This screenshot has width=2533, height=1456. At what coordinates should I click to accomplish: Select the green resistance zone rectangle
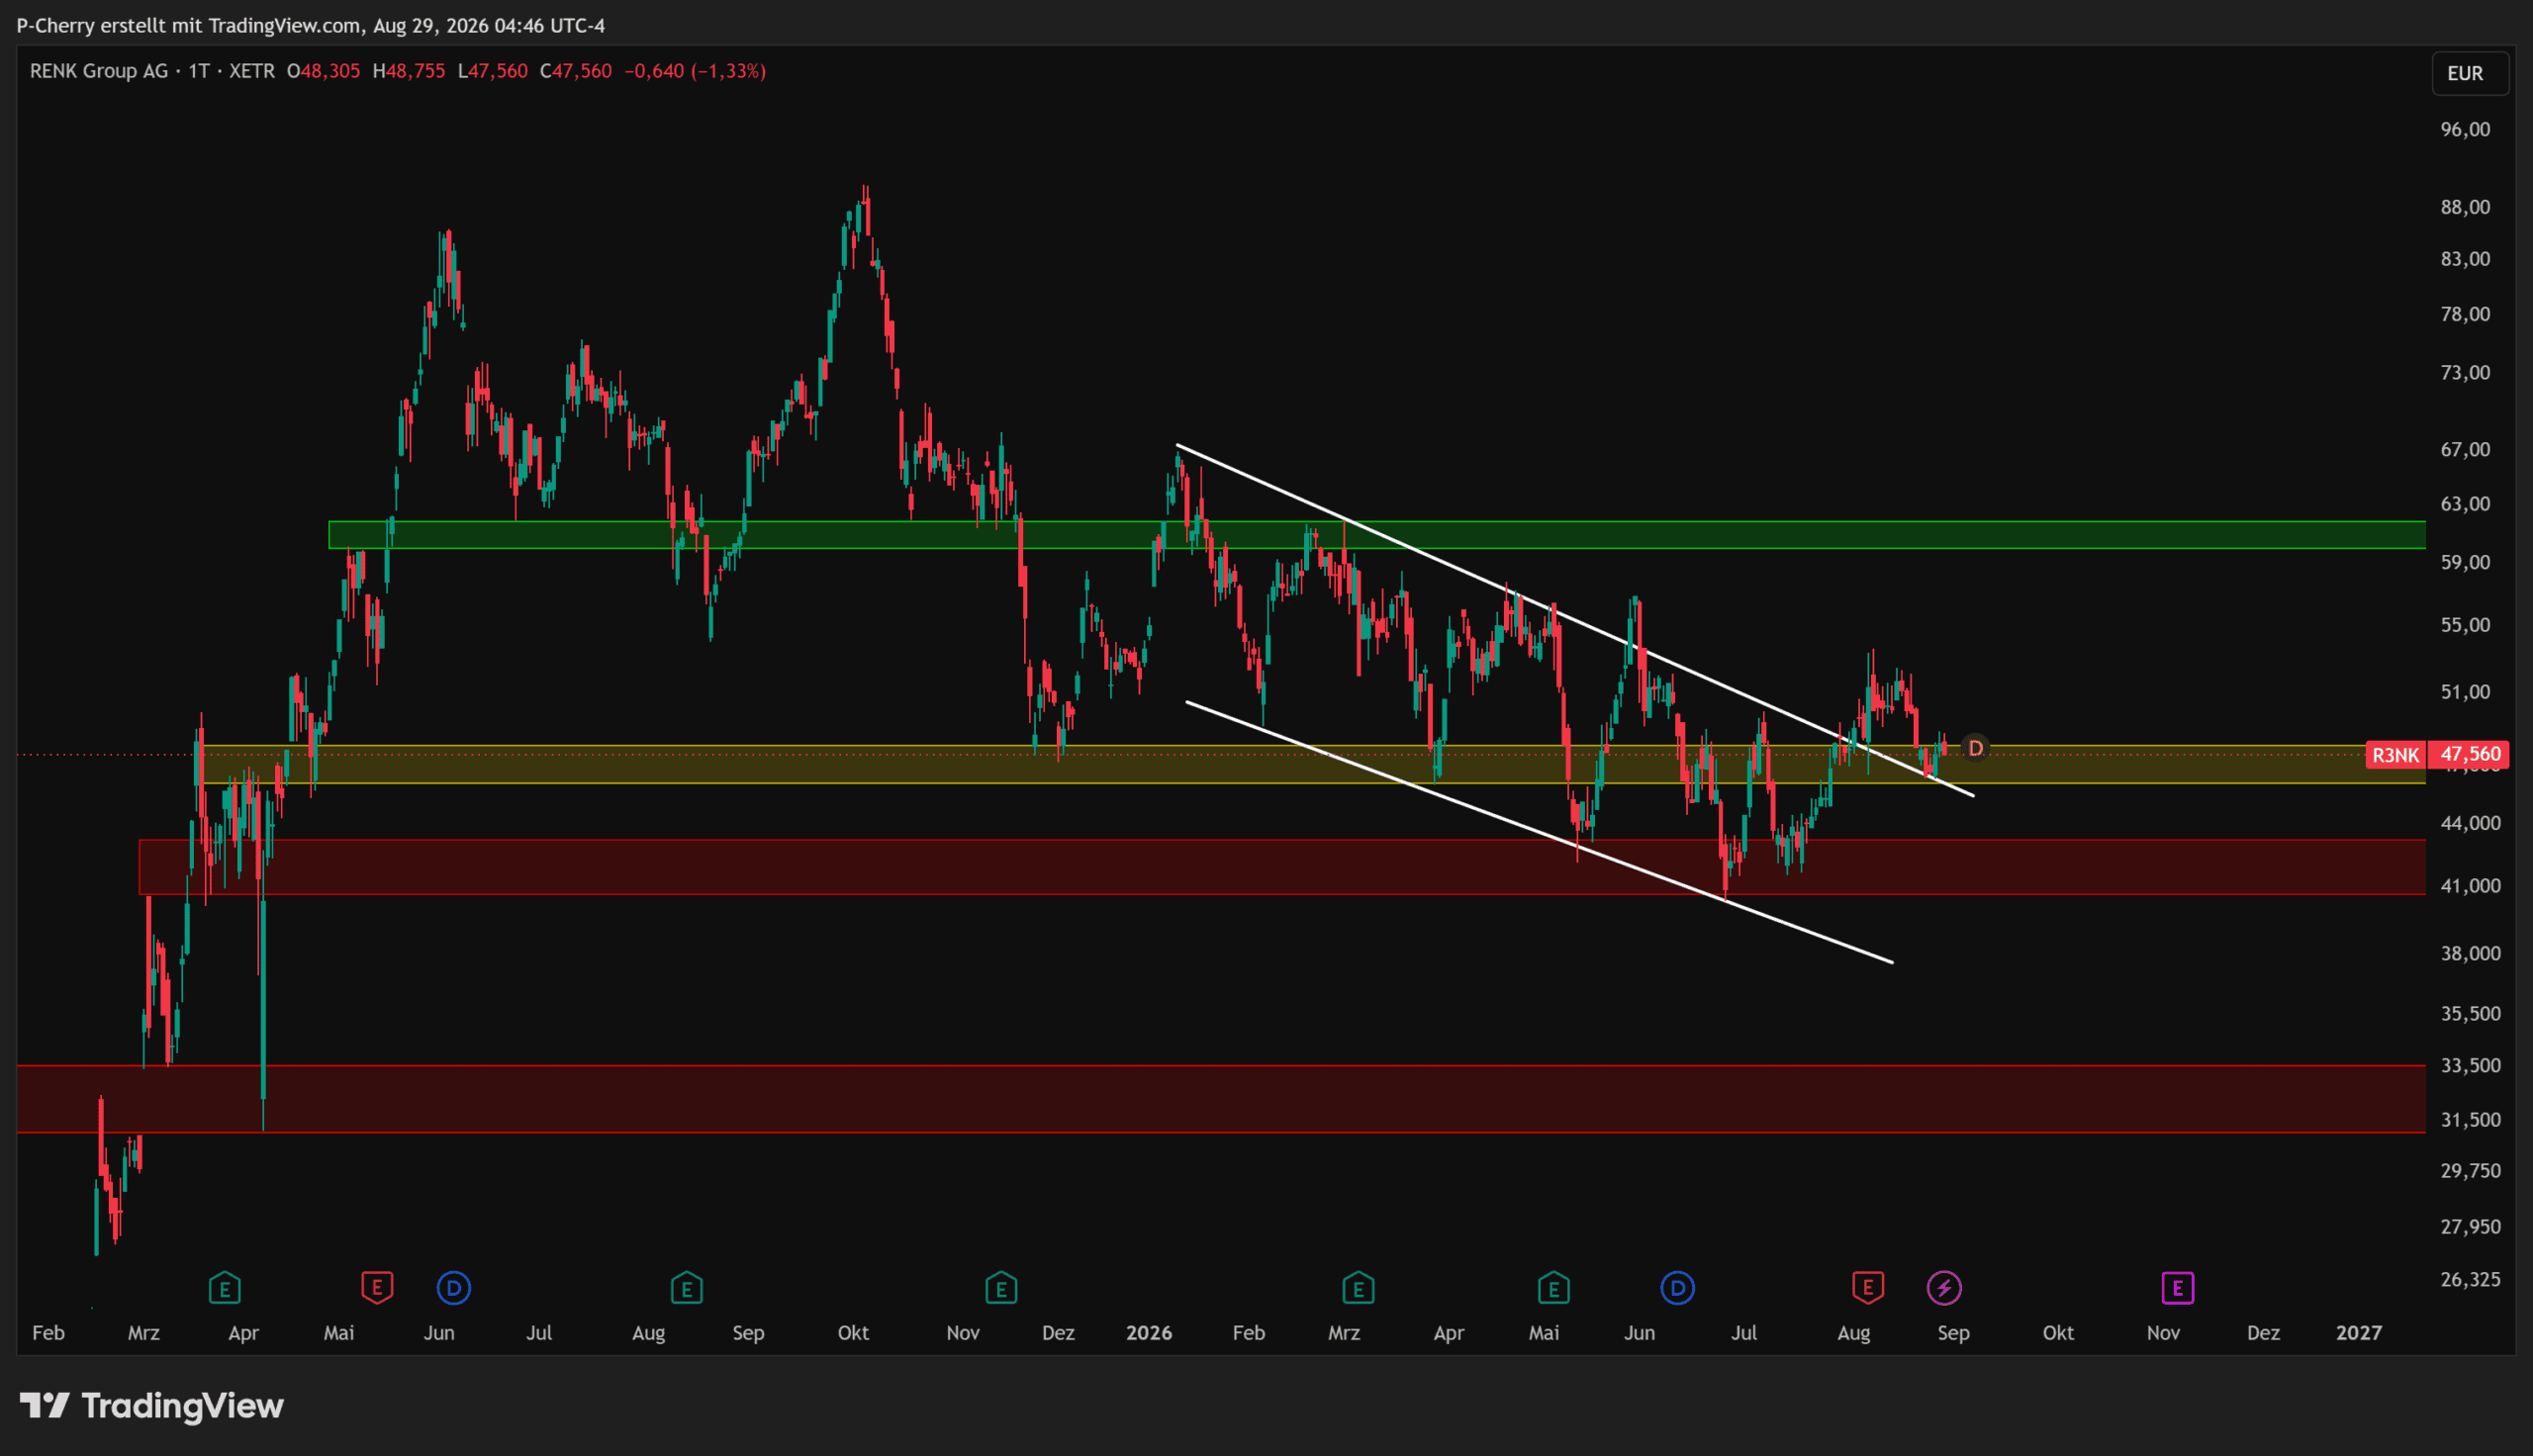1377,535
